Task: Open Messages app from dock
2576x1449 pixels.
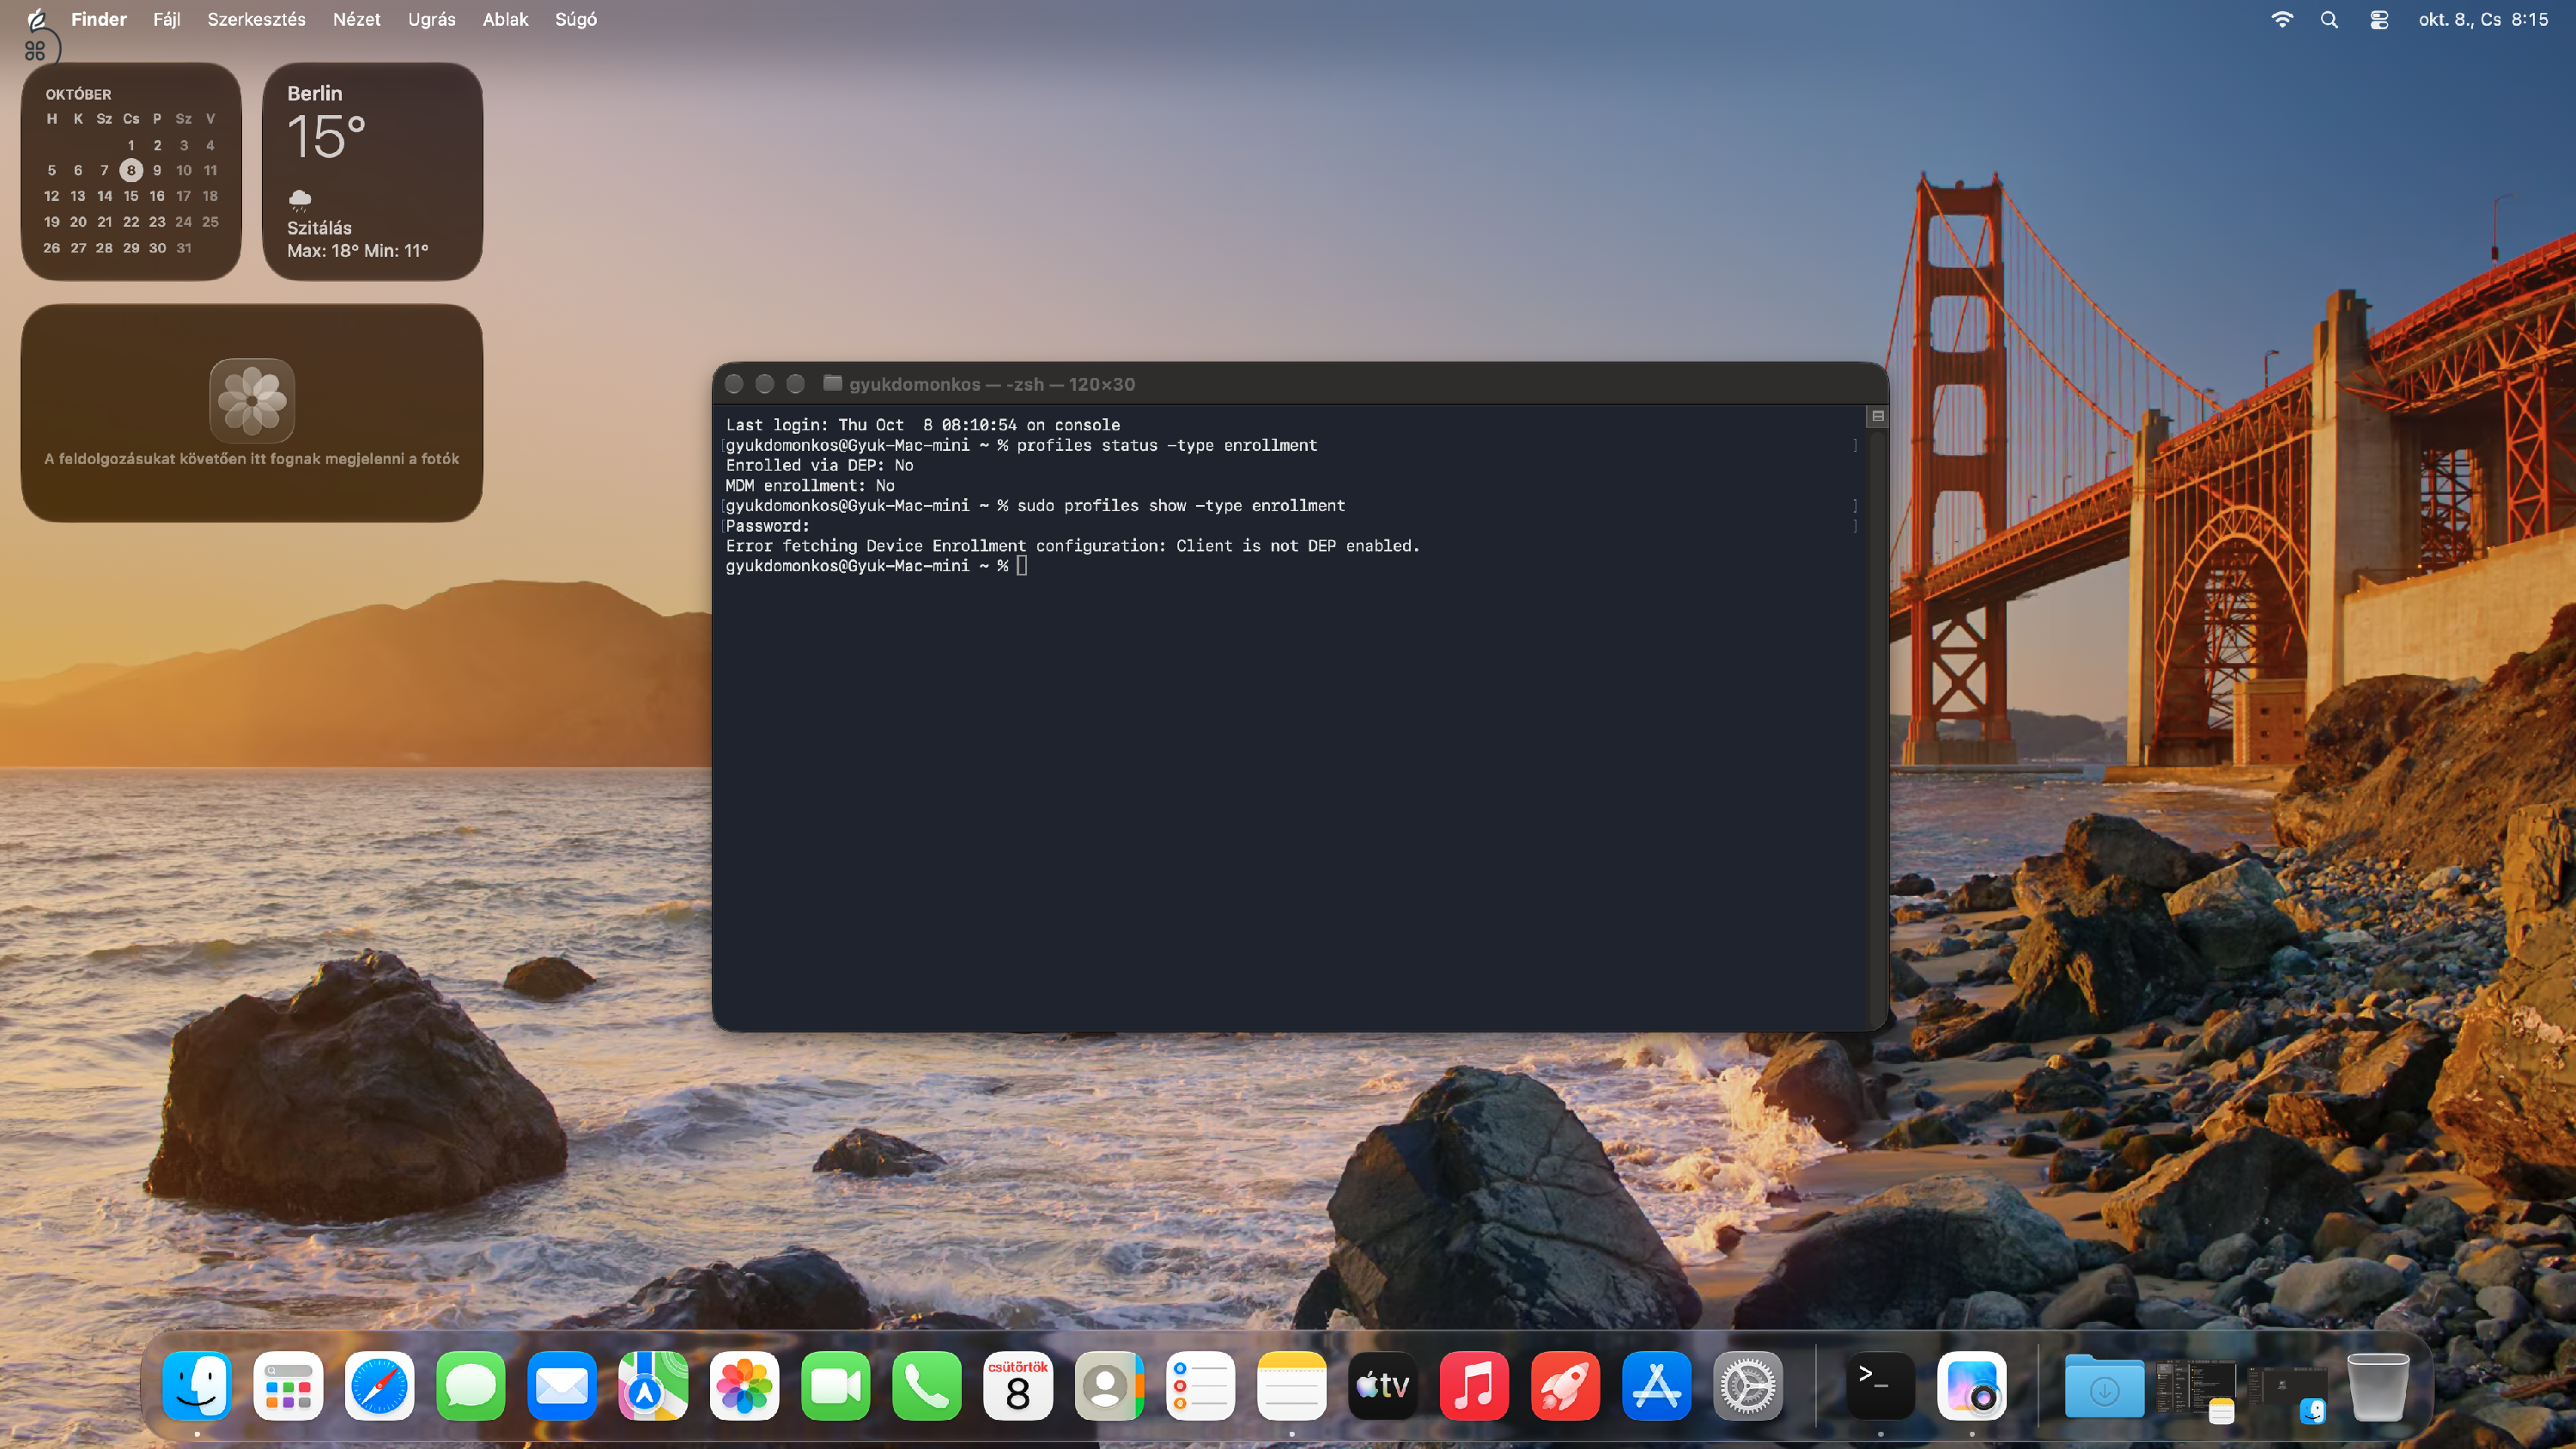Action: click(470, 1386)
